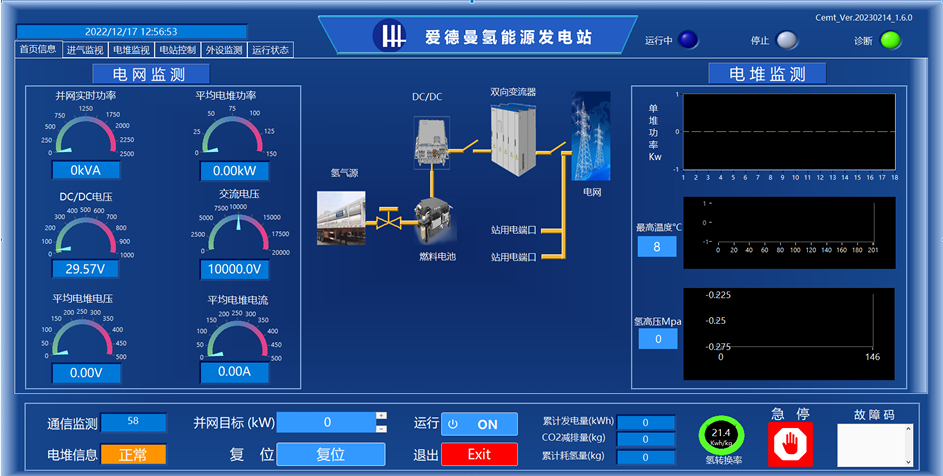Click the DC/DC converter image

click(432, 142)
